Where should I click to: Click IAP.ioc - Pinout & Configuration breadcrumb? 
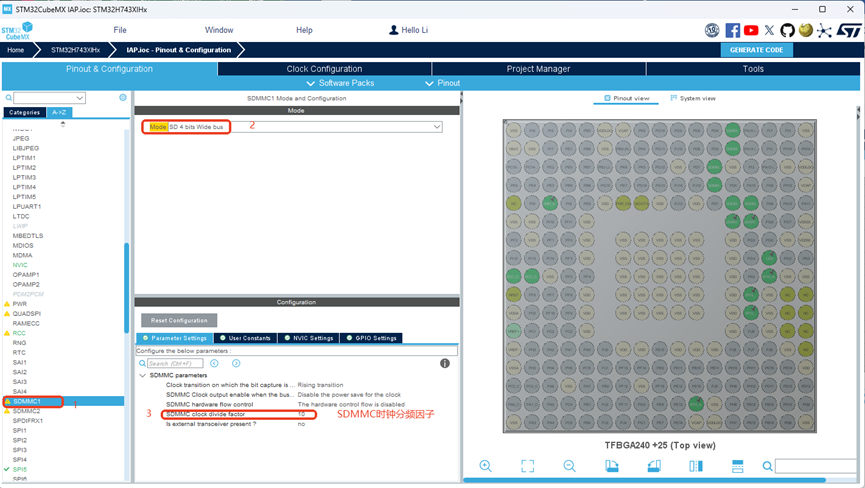(179, 50)
